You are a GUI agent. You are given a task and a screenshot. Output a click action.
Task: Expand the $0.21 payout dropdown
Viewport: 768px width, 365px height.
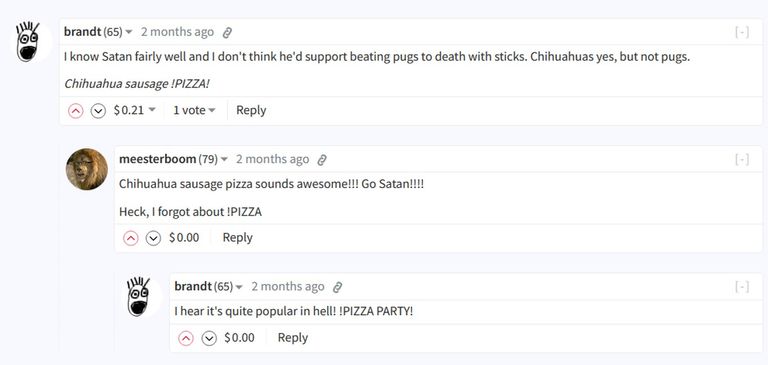(135, 110)
